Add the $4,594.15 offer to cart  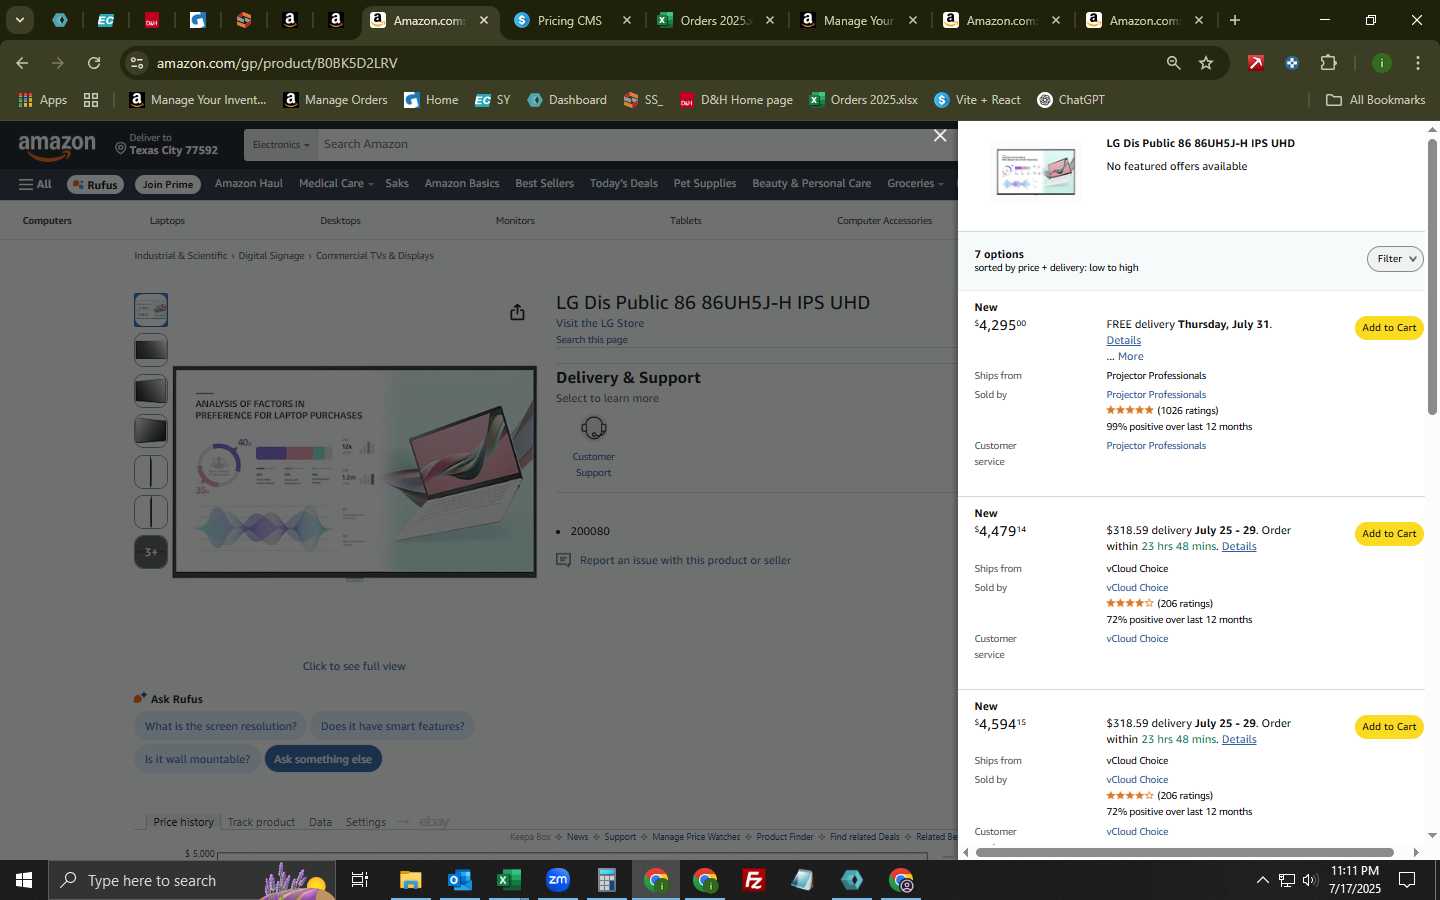click(1389, 727)
